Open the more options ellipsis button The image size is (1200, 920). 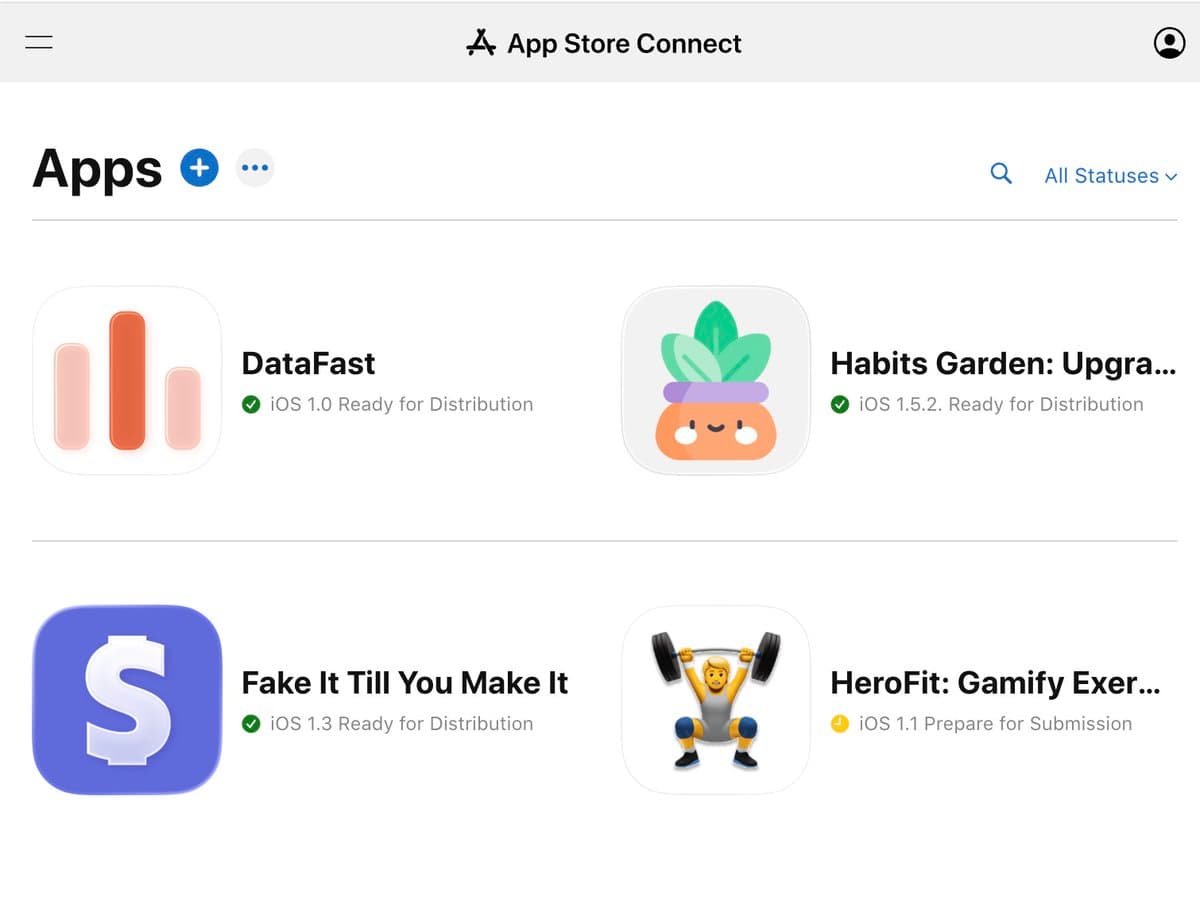point(254,167)
